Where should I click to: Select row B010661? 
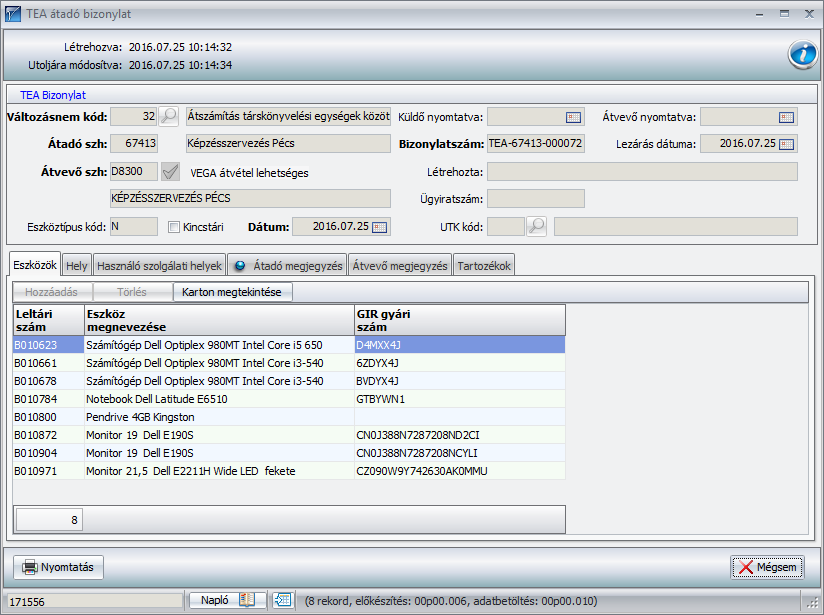tap(290, 363)
